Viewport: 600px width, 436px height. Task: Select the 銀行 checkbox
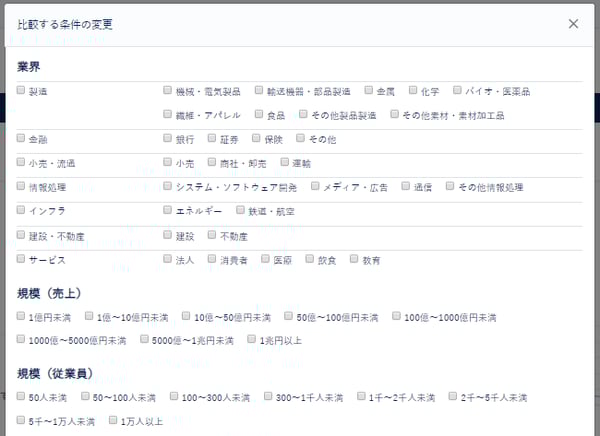pyautogui.click(x=167, y=138)
